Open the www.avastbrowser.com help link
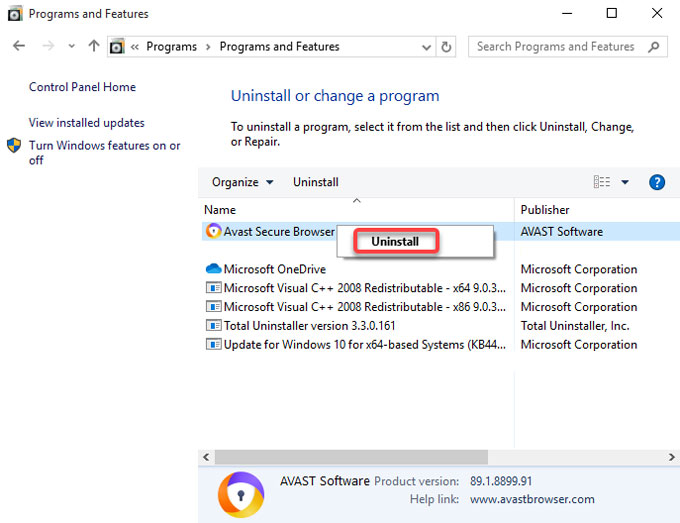The height and width of the screenshot is (523, 680). pos(532,499)
